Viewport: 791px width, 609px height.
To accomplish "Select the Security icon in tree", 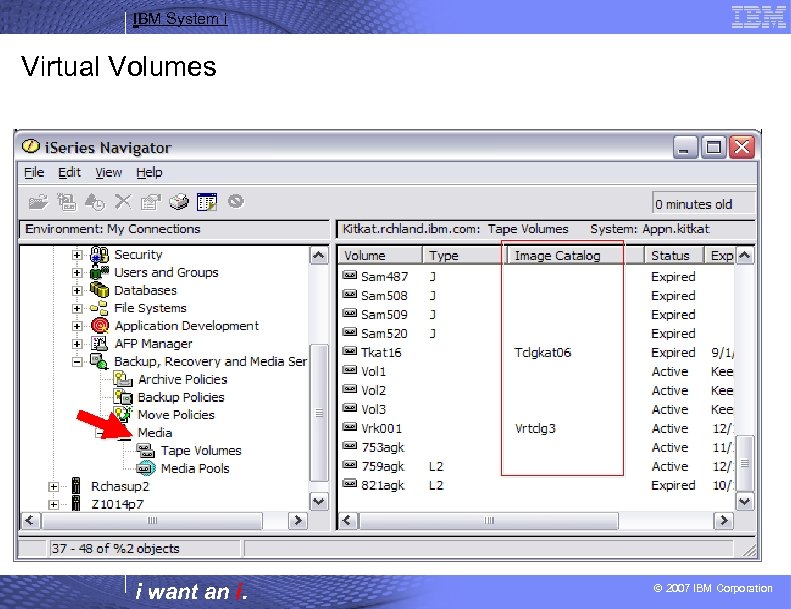I will point(99,255).
